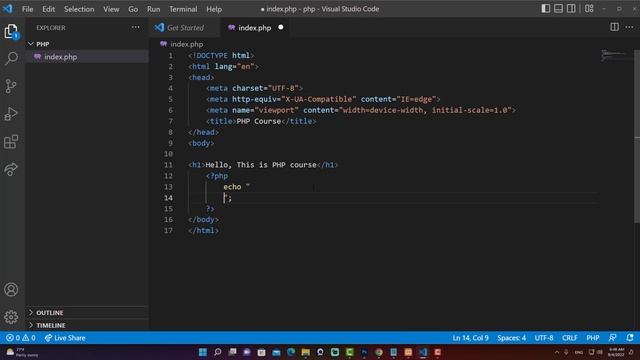Viewport: 640px width, 360px height.
Task: Toggle Primary Side Bar visibility
Action: (546, 9)
